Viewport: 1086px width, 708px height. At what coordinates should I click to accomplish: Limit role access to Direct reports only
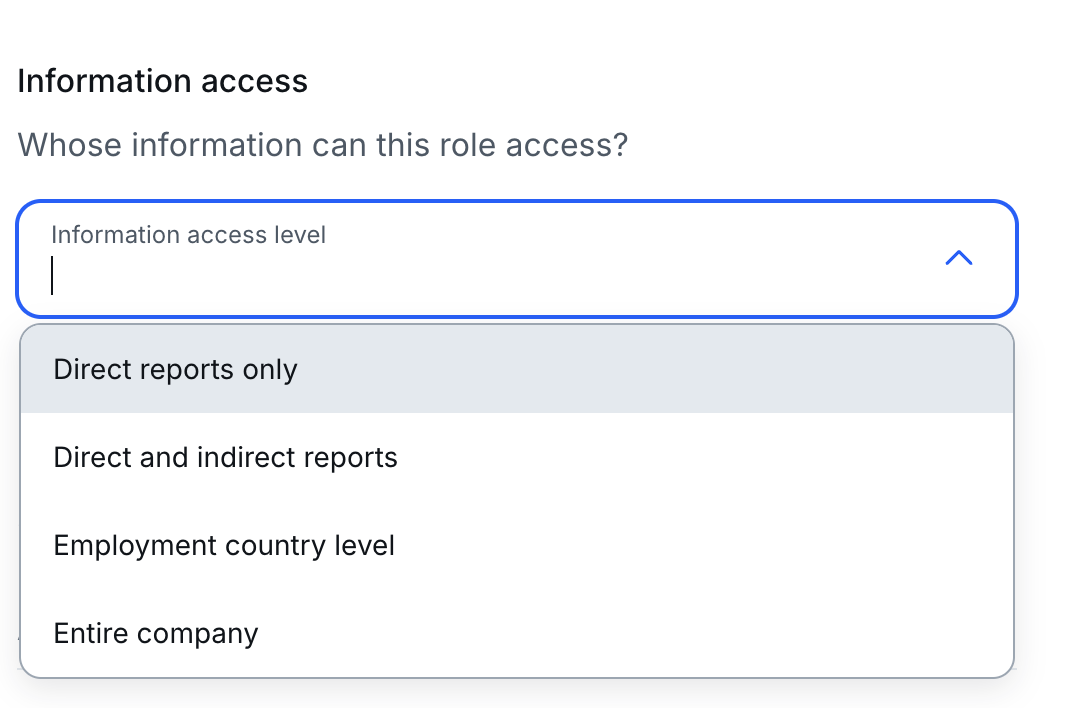pos(517,369)
